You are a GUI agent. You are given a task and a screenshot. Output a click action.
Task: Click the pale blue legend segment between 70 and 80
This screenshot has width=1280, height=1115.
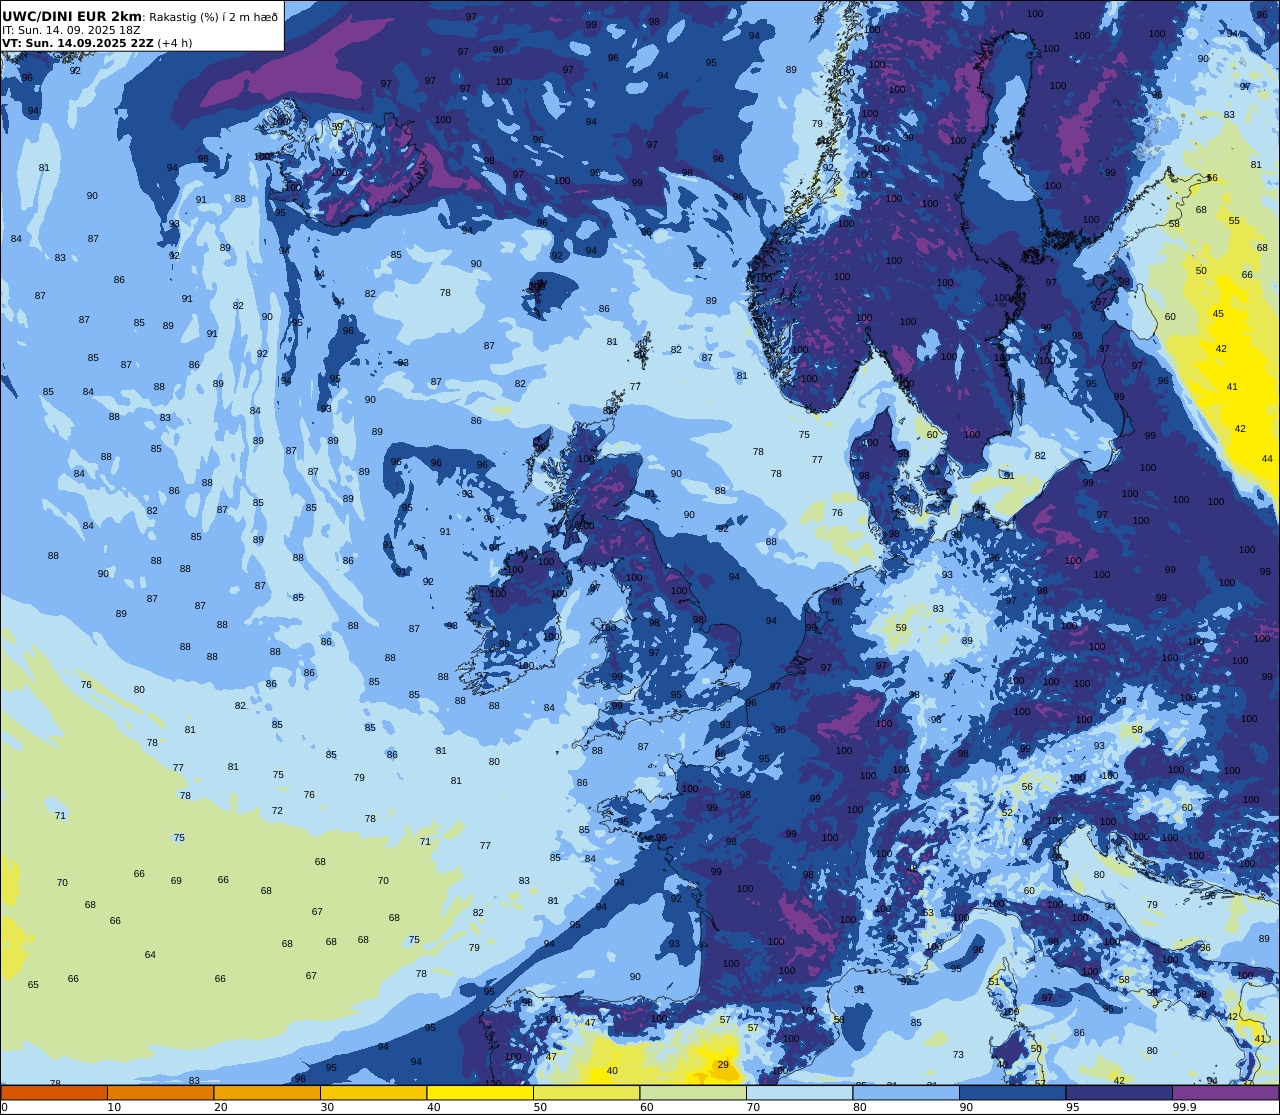click(x=799, y=1092)
